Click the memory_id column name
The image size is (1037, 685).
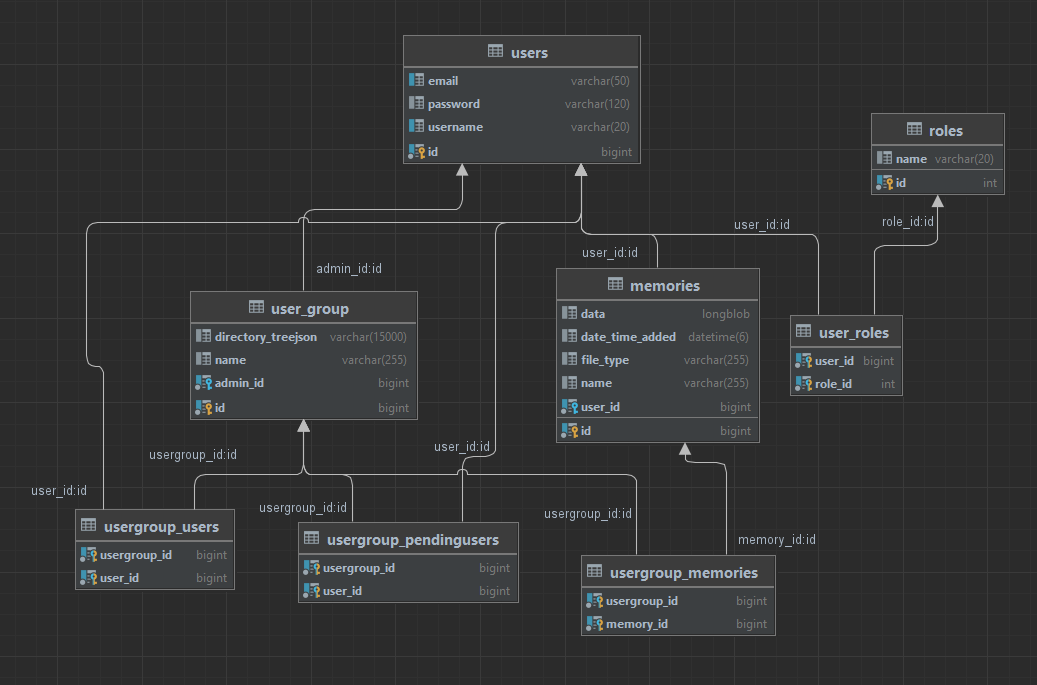tap(637, 624)
